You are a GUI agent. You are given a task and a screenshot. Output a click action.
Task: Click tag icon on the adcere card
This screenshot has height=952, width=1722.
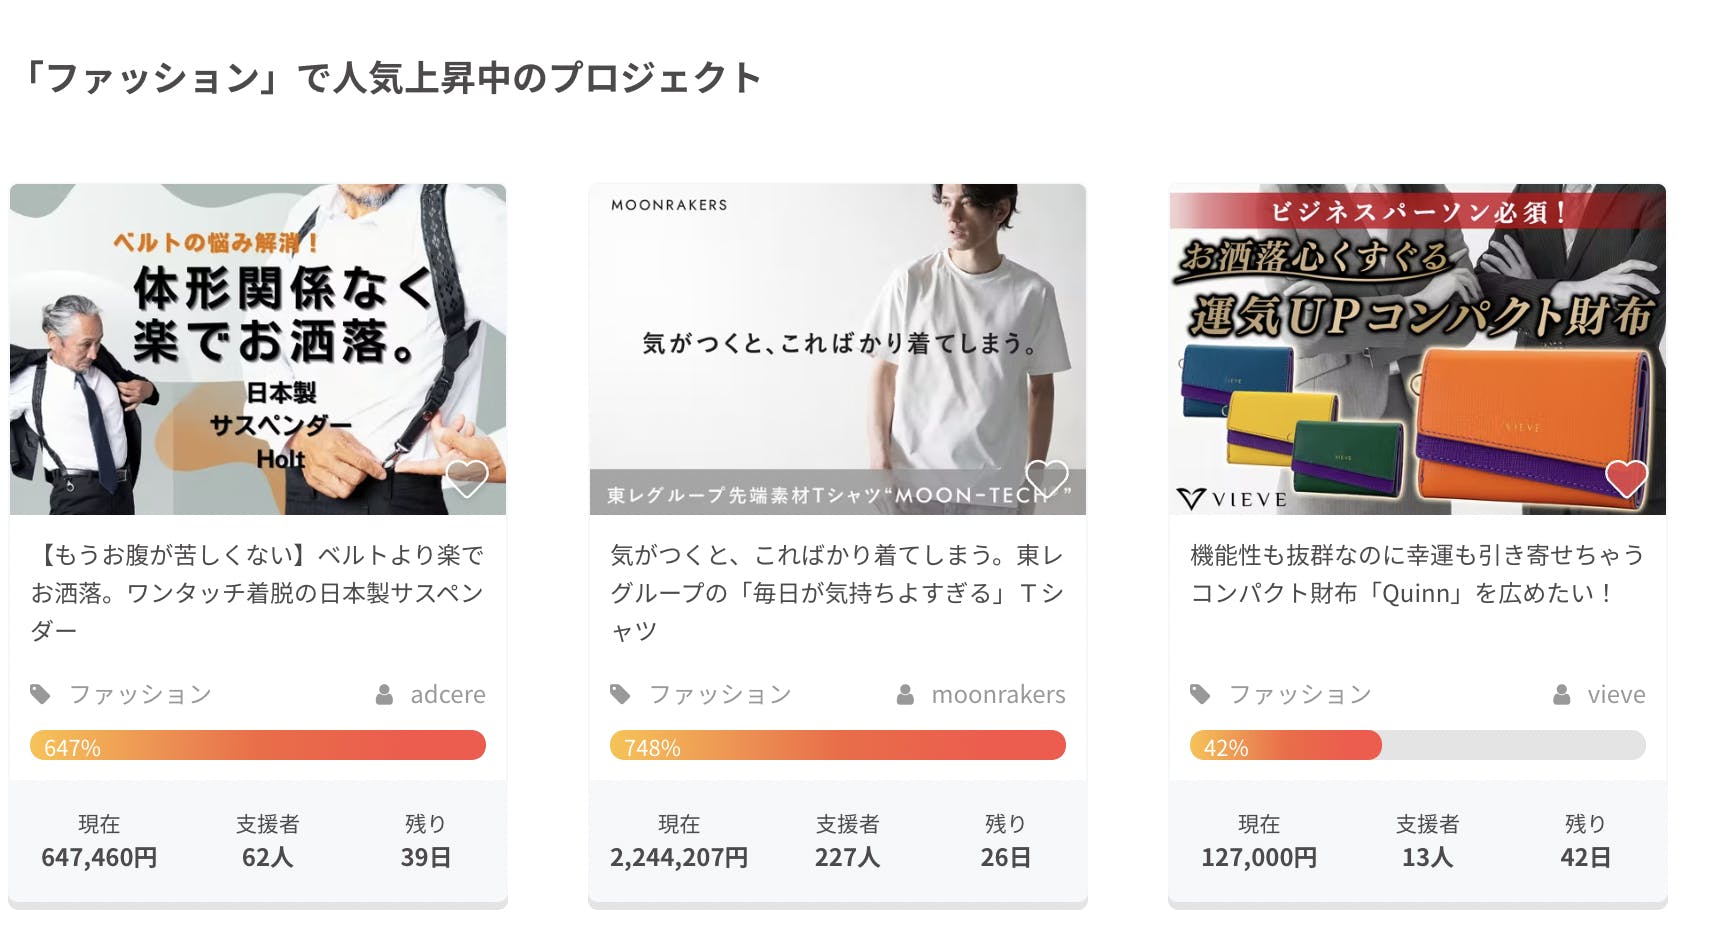click(x=40, y=694)
